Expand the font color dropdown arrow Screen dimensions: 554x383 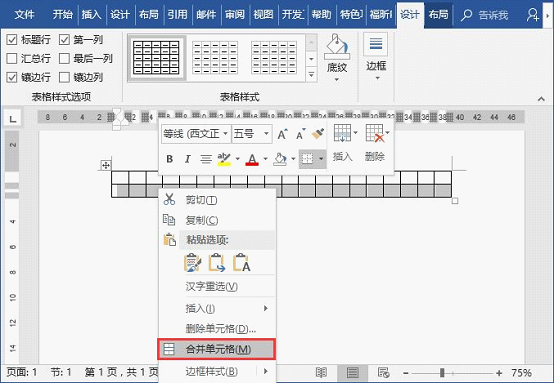click(265, 159)
